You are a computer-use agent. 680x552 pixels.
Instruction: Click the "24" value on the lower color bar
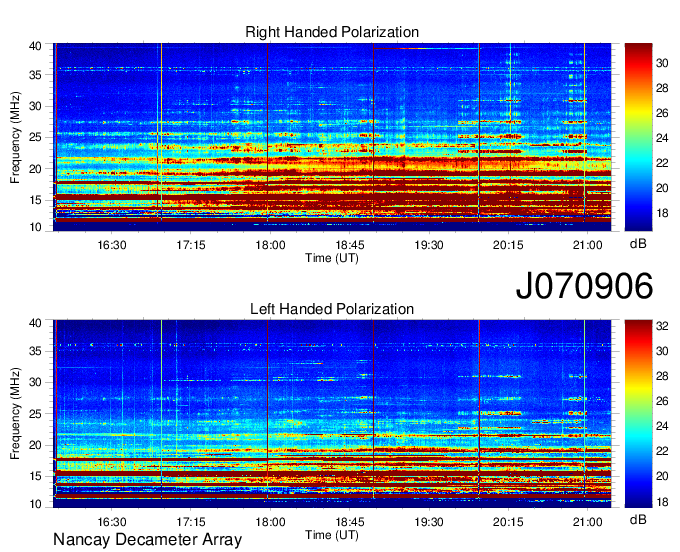point(662,426)
